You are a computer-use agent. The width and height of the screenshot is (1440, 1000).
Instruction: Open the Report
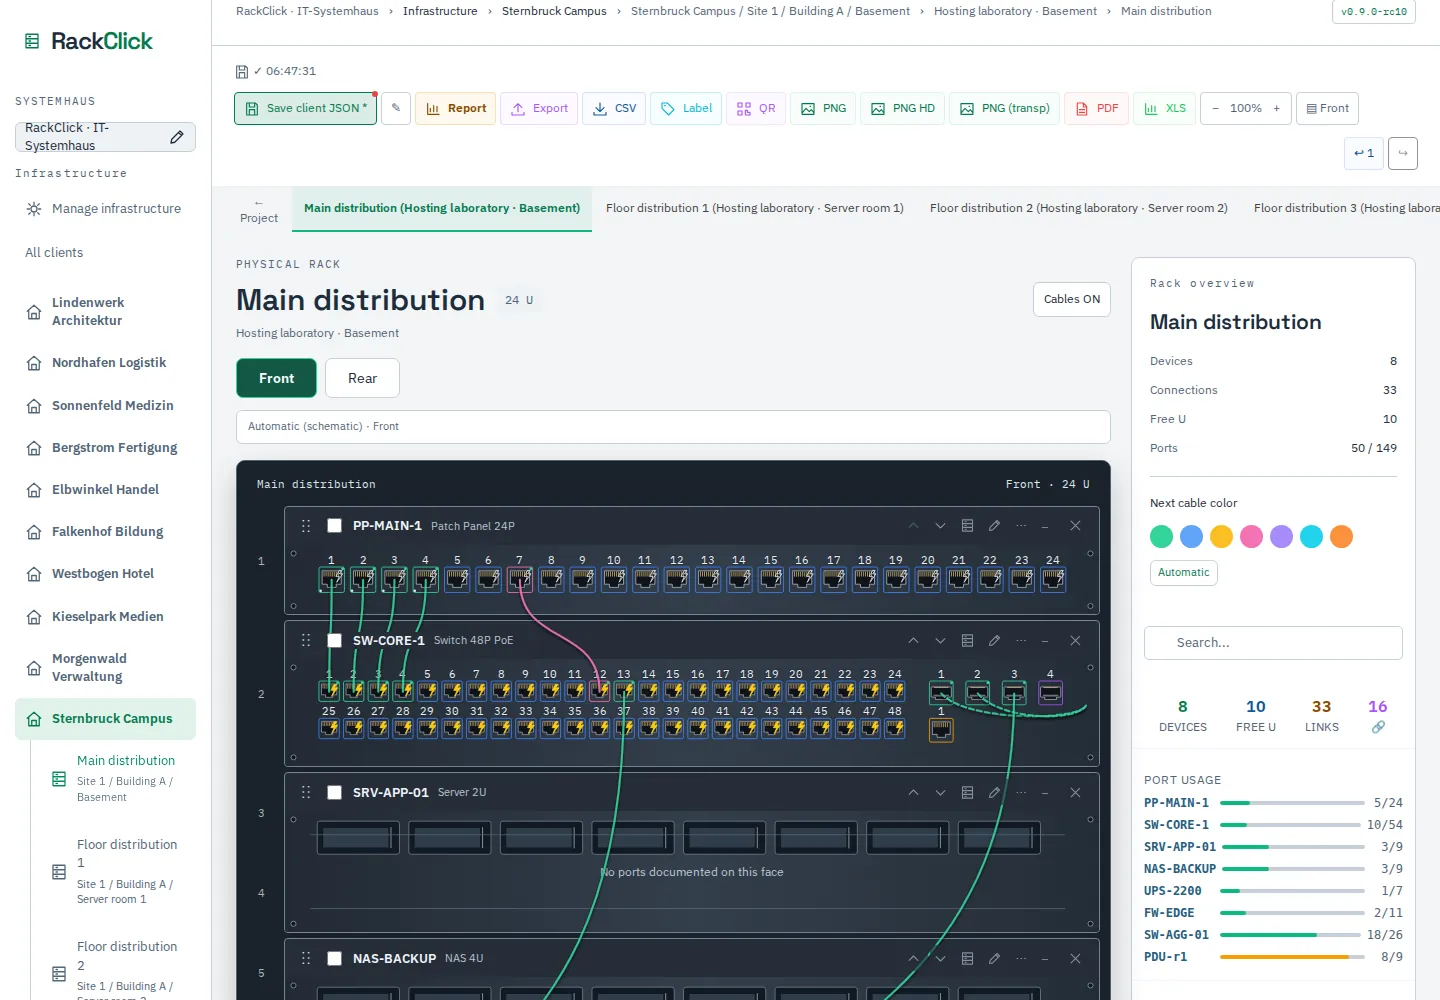tap(456, 108)
